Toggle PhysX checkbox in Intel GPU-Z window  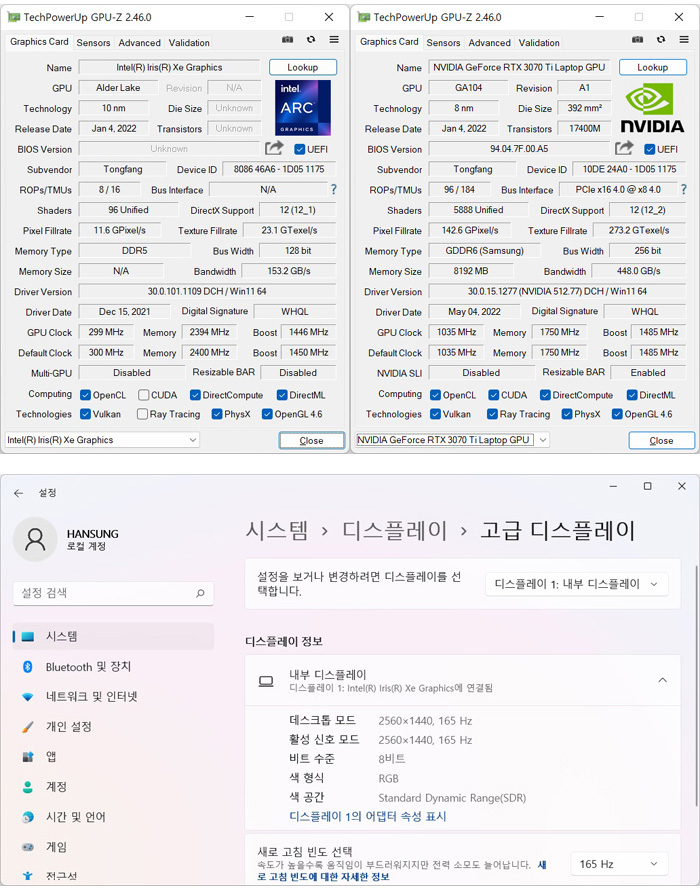tap(216, 414)
